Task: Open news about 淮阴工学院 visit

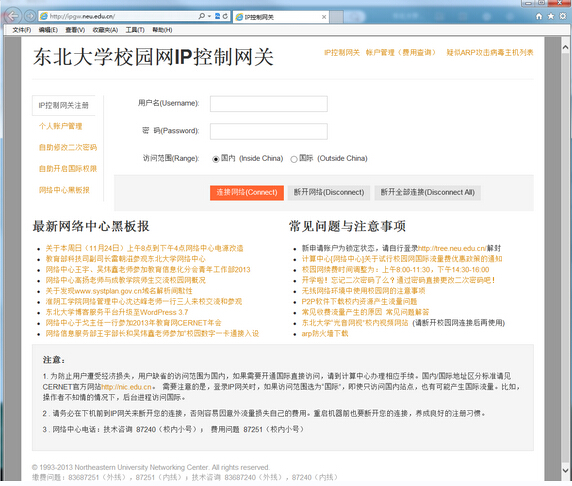Action: (x=144, y=301)
